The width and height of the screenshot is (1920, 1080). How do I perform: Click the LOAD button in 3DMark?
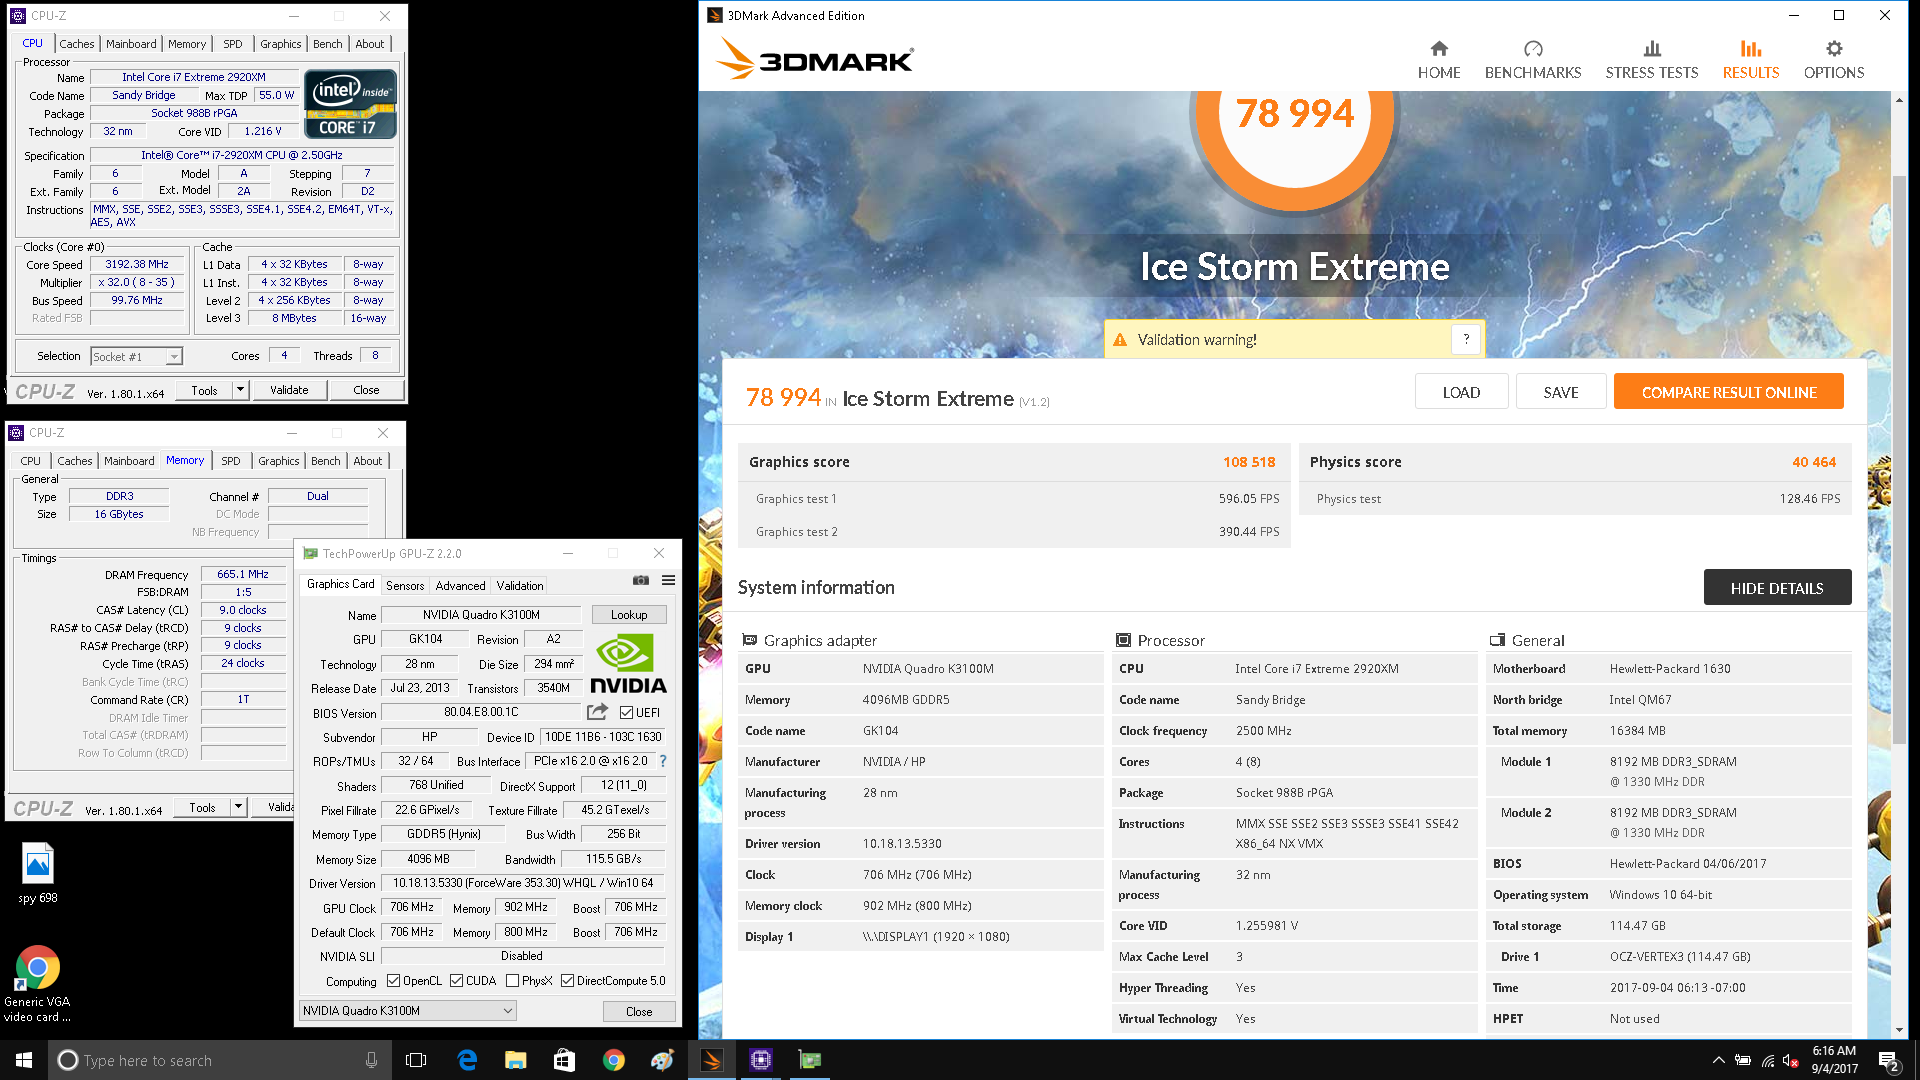pos(1461,392)
